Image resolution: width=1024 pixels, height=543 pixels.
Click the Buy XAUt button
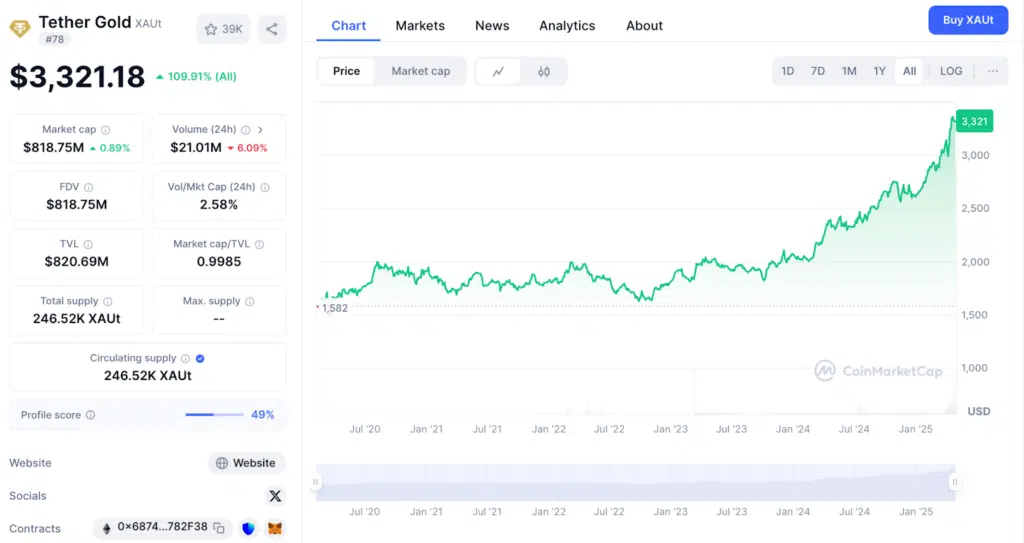968,20
